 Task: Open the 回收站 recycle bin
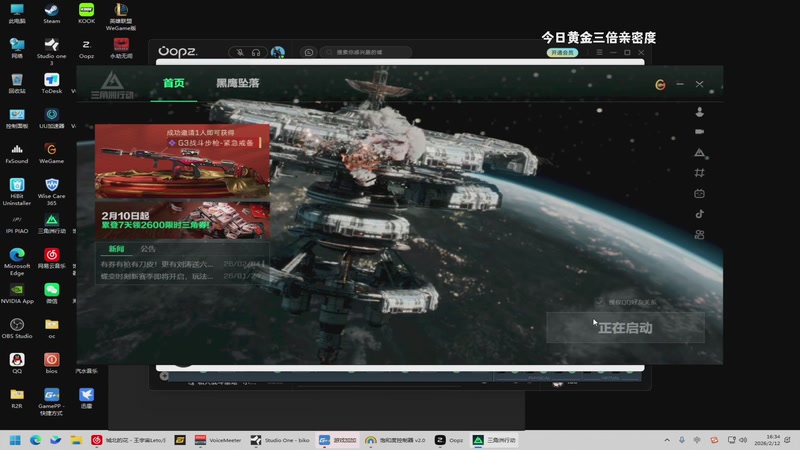point(17,84)
